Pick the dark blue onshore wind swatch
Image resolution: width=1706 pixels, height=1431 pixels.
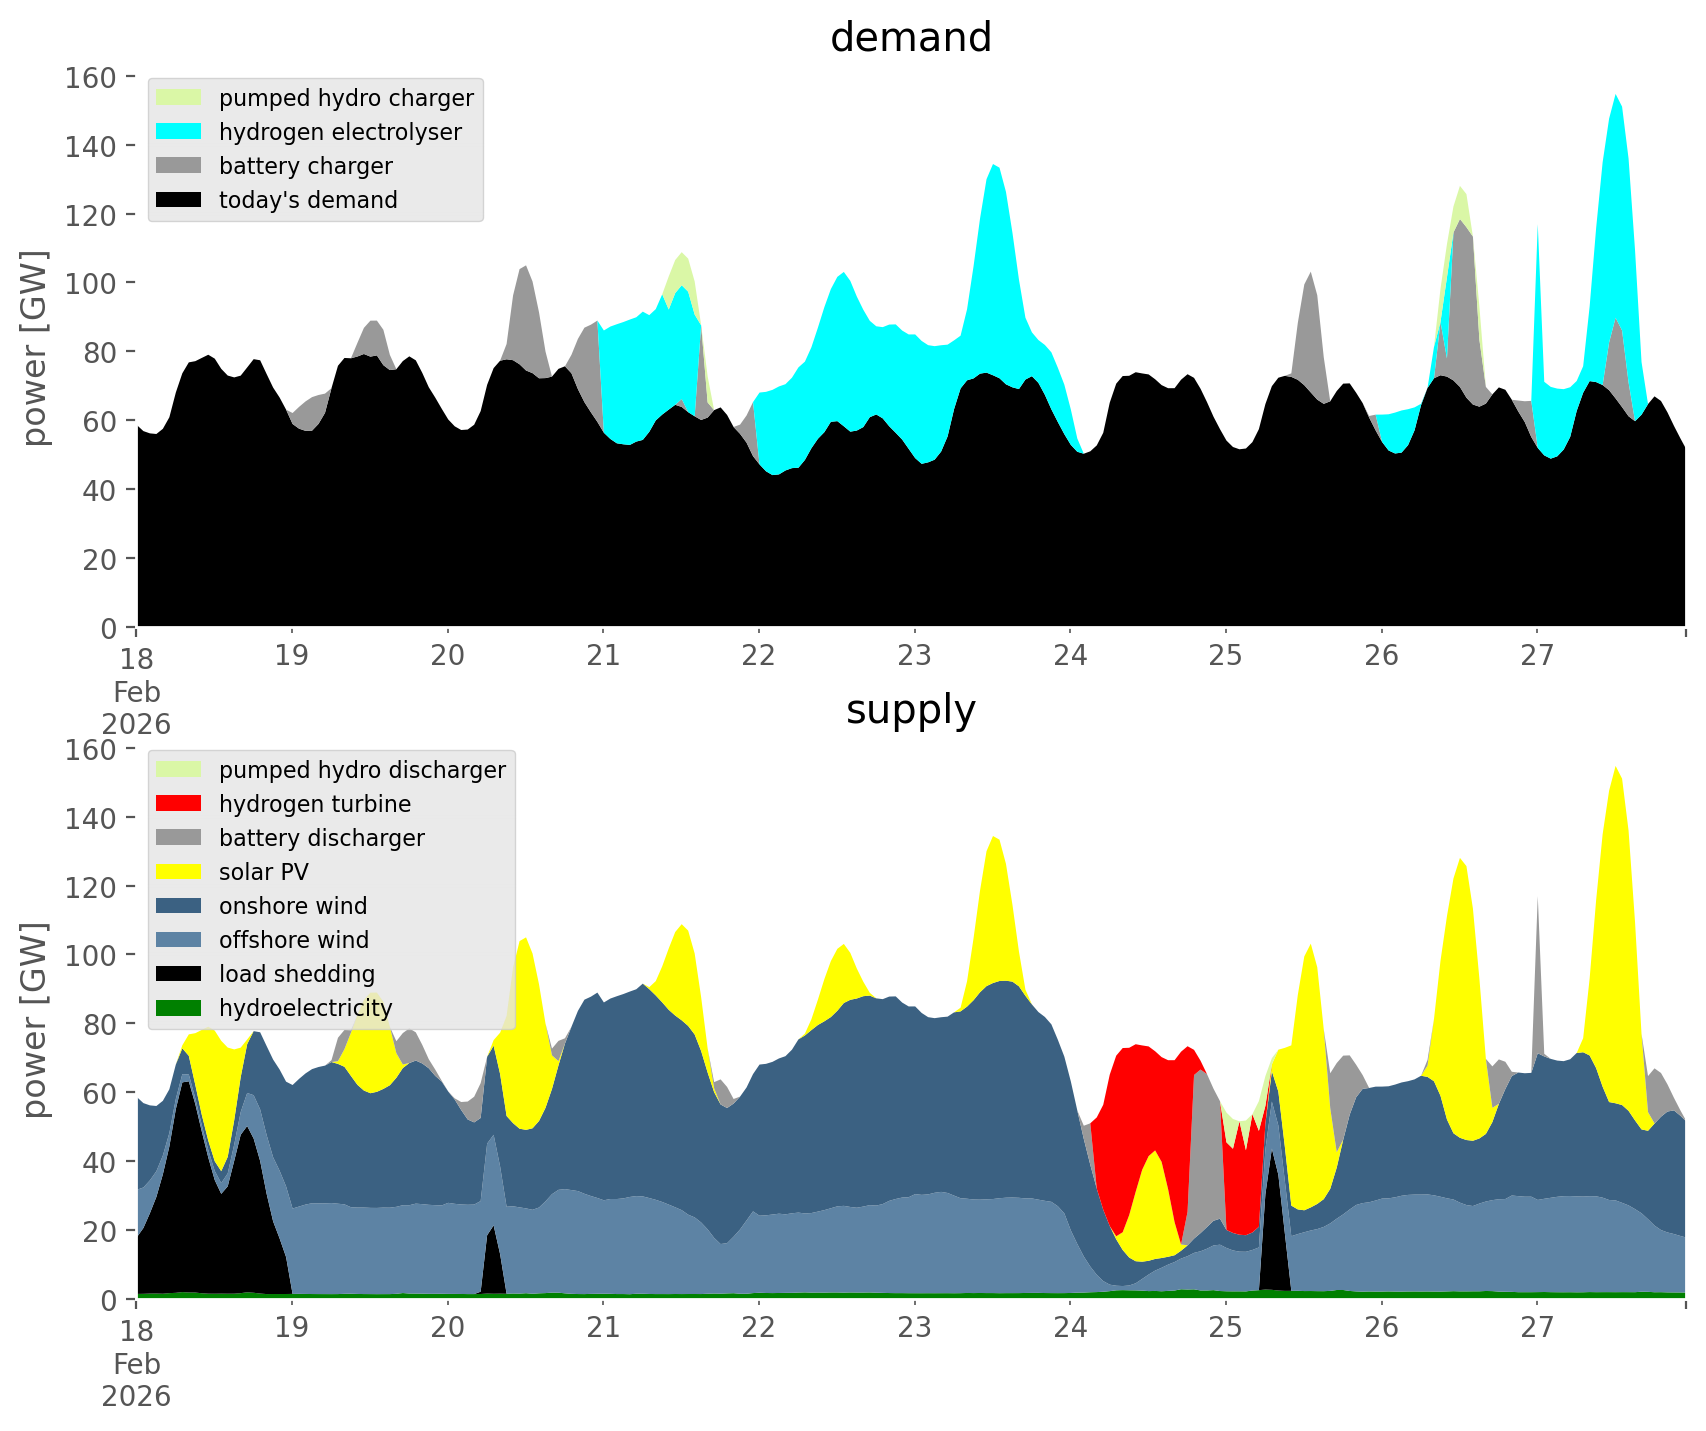point(179,906)
